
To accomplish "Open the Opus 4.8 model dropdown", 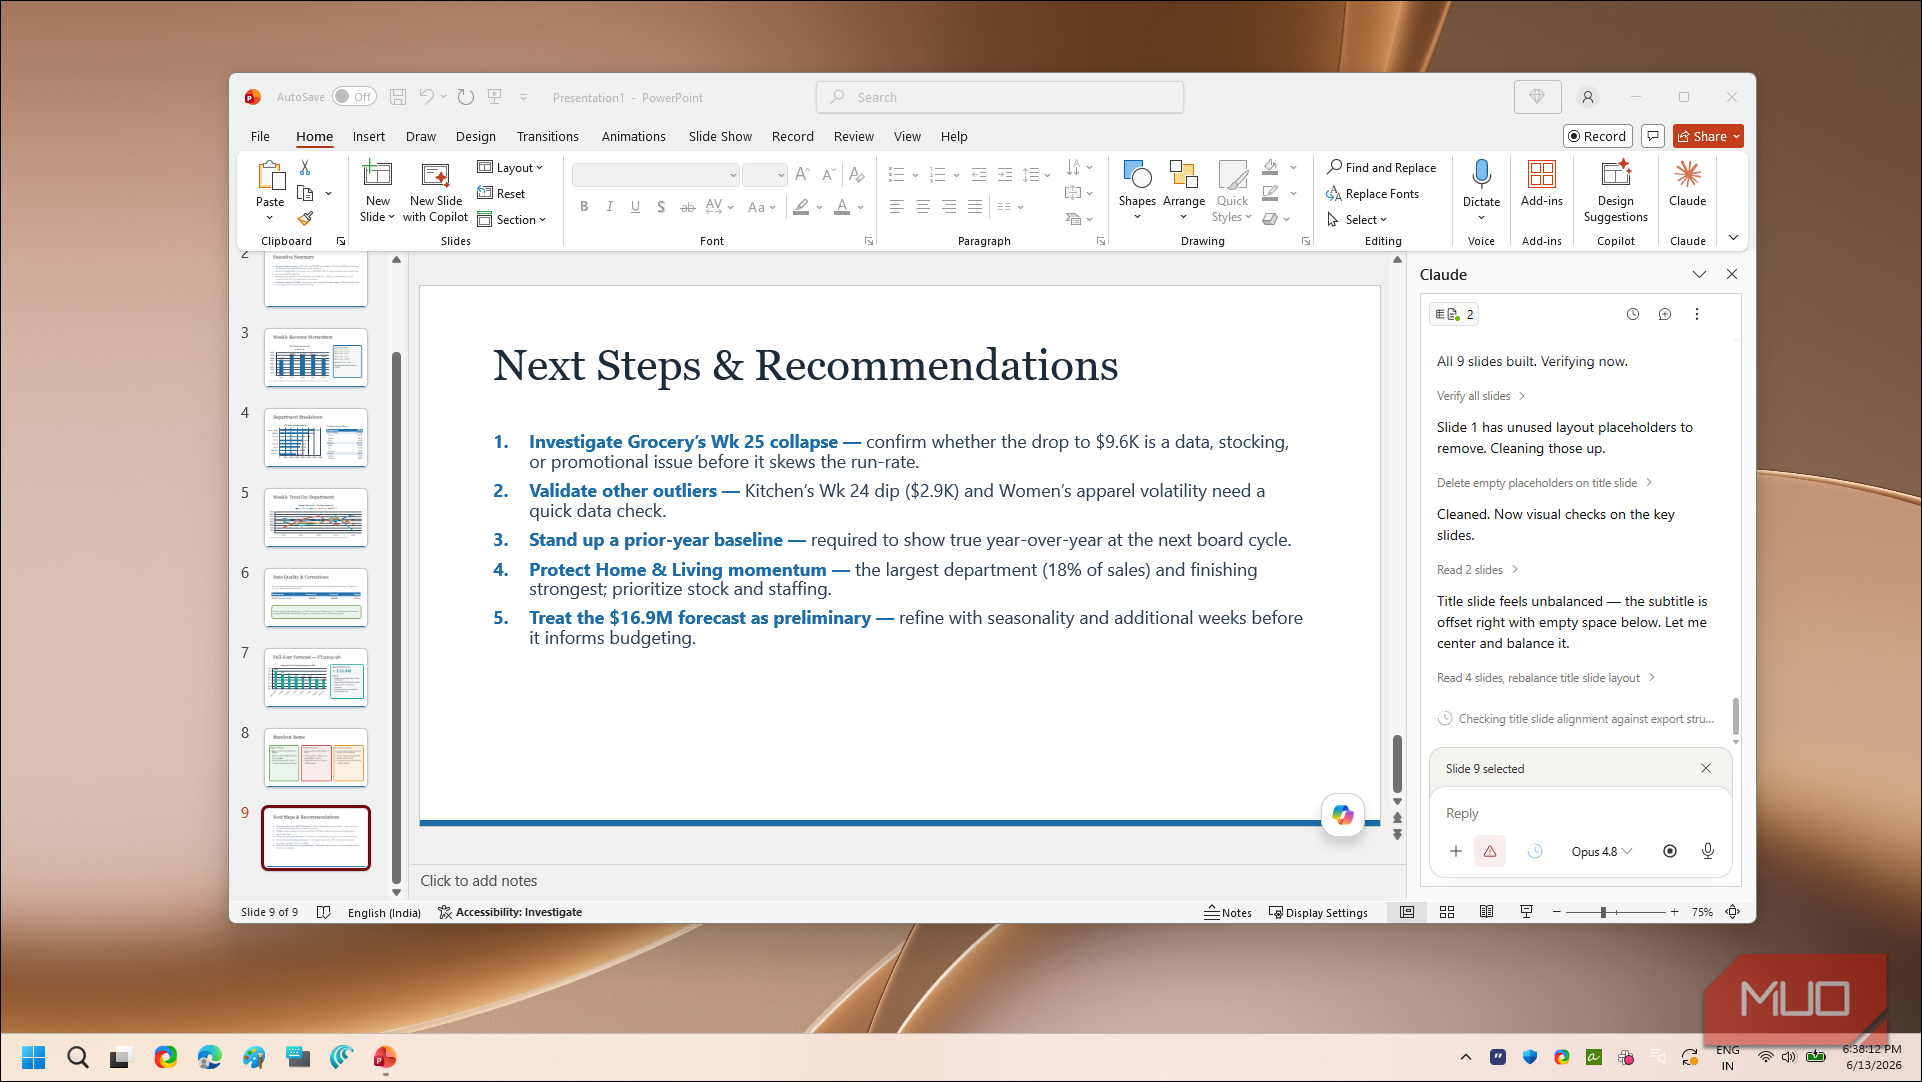I will [x=1601, y=851].
